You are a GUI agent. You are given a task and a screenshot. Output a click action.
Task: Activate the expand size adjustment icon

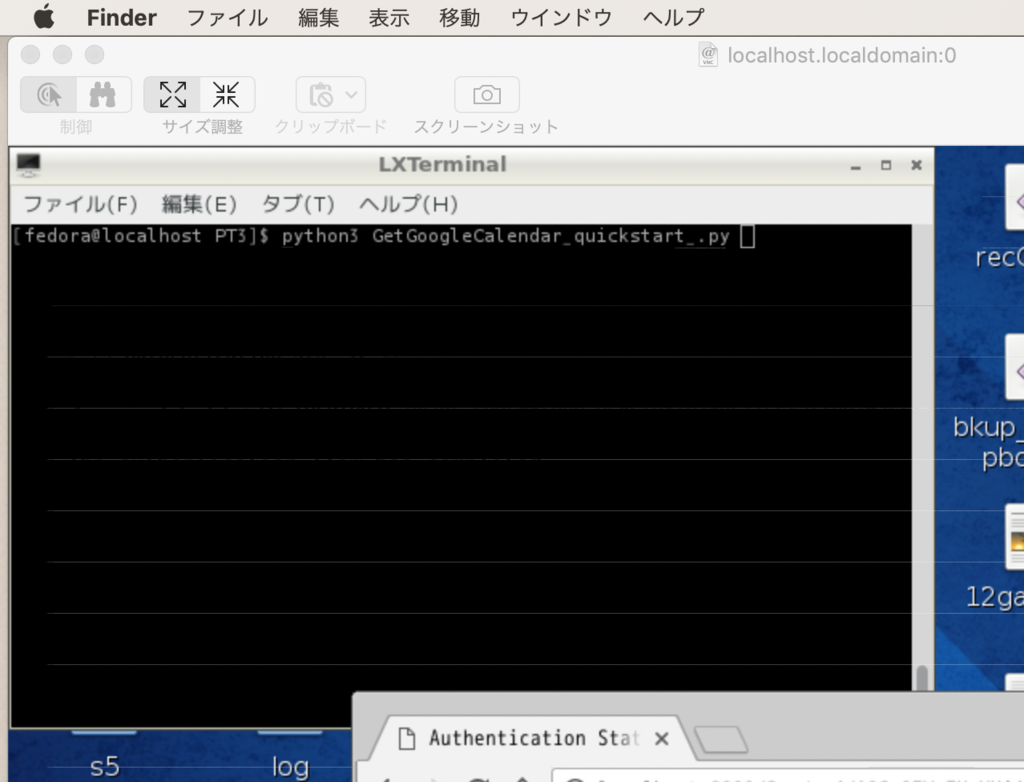pyautogui.click(x=172, y=94)
